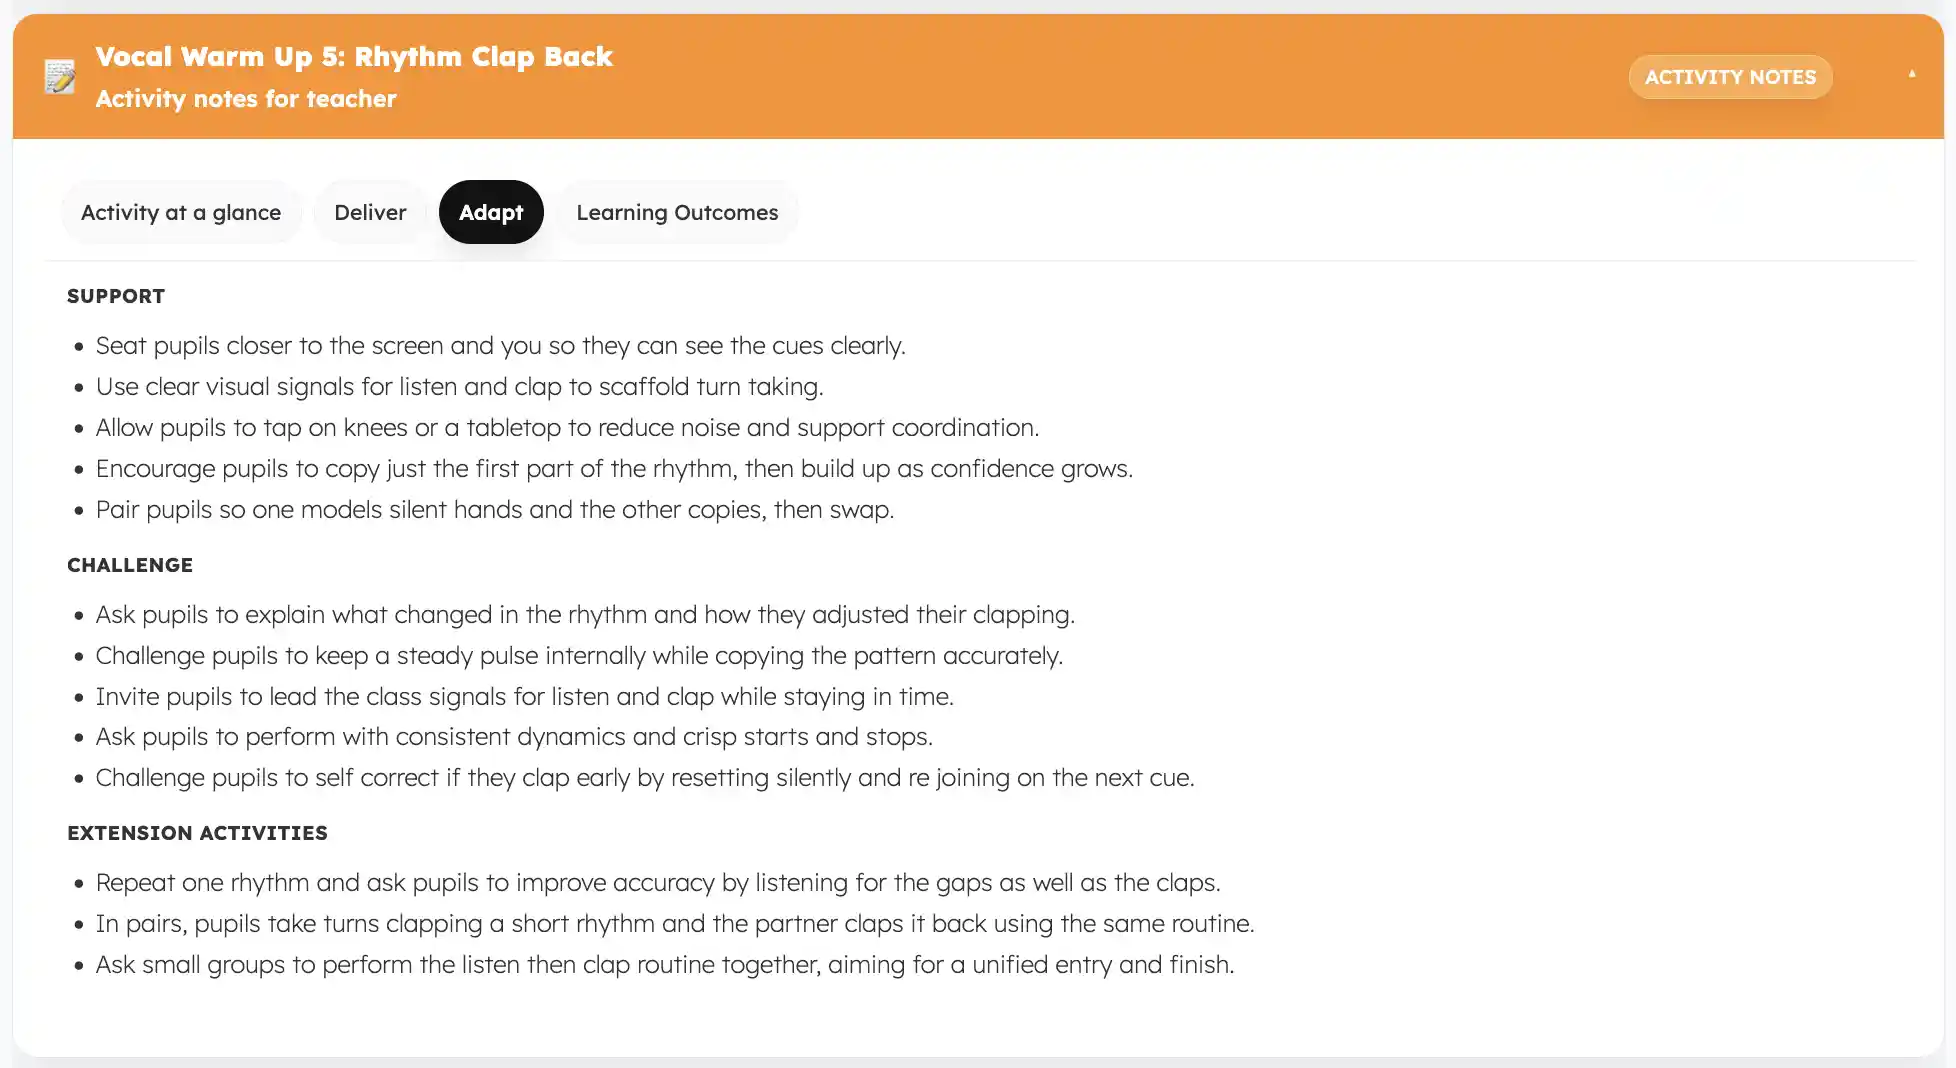Collapse the activity notes panel arrow

(x=1911, y=74)
